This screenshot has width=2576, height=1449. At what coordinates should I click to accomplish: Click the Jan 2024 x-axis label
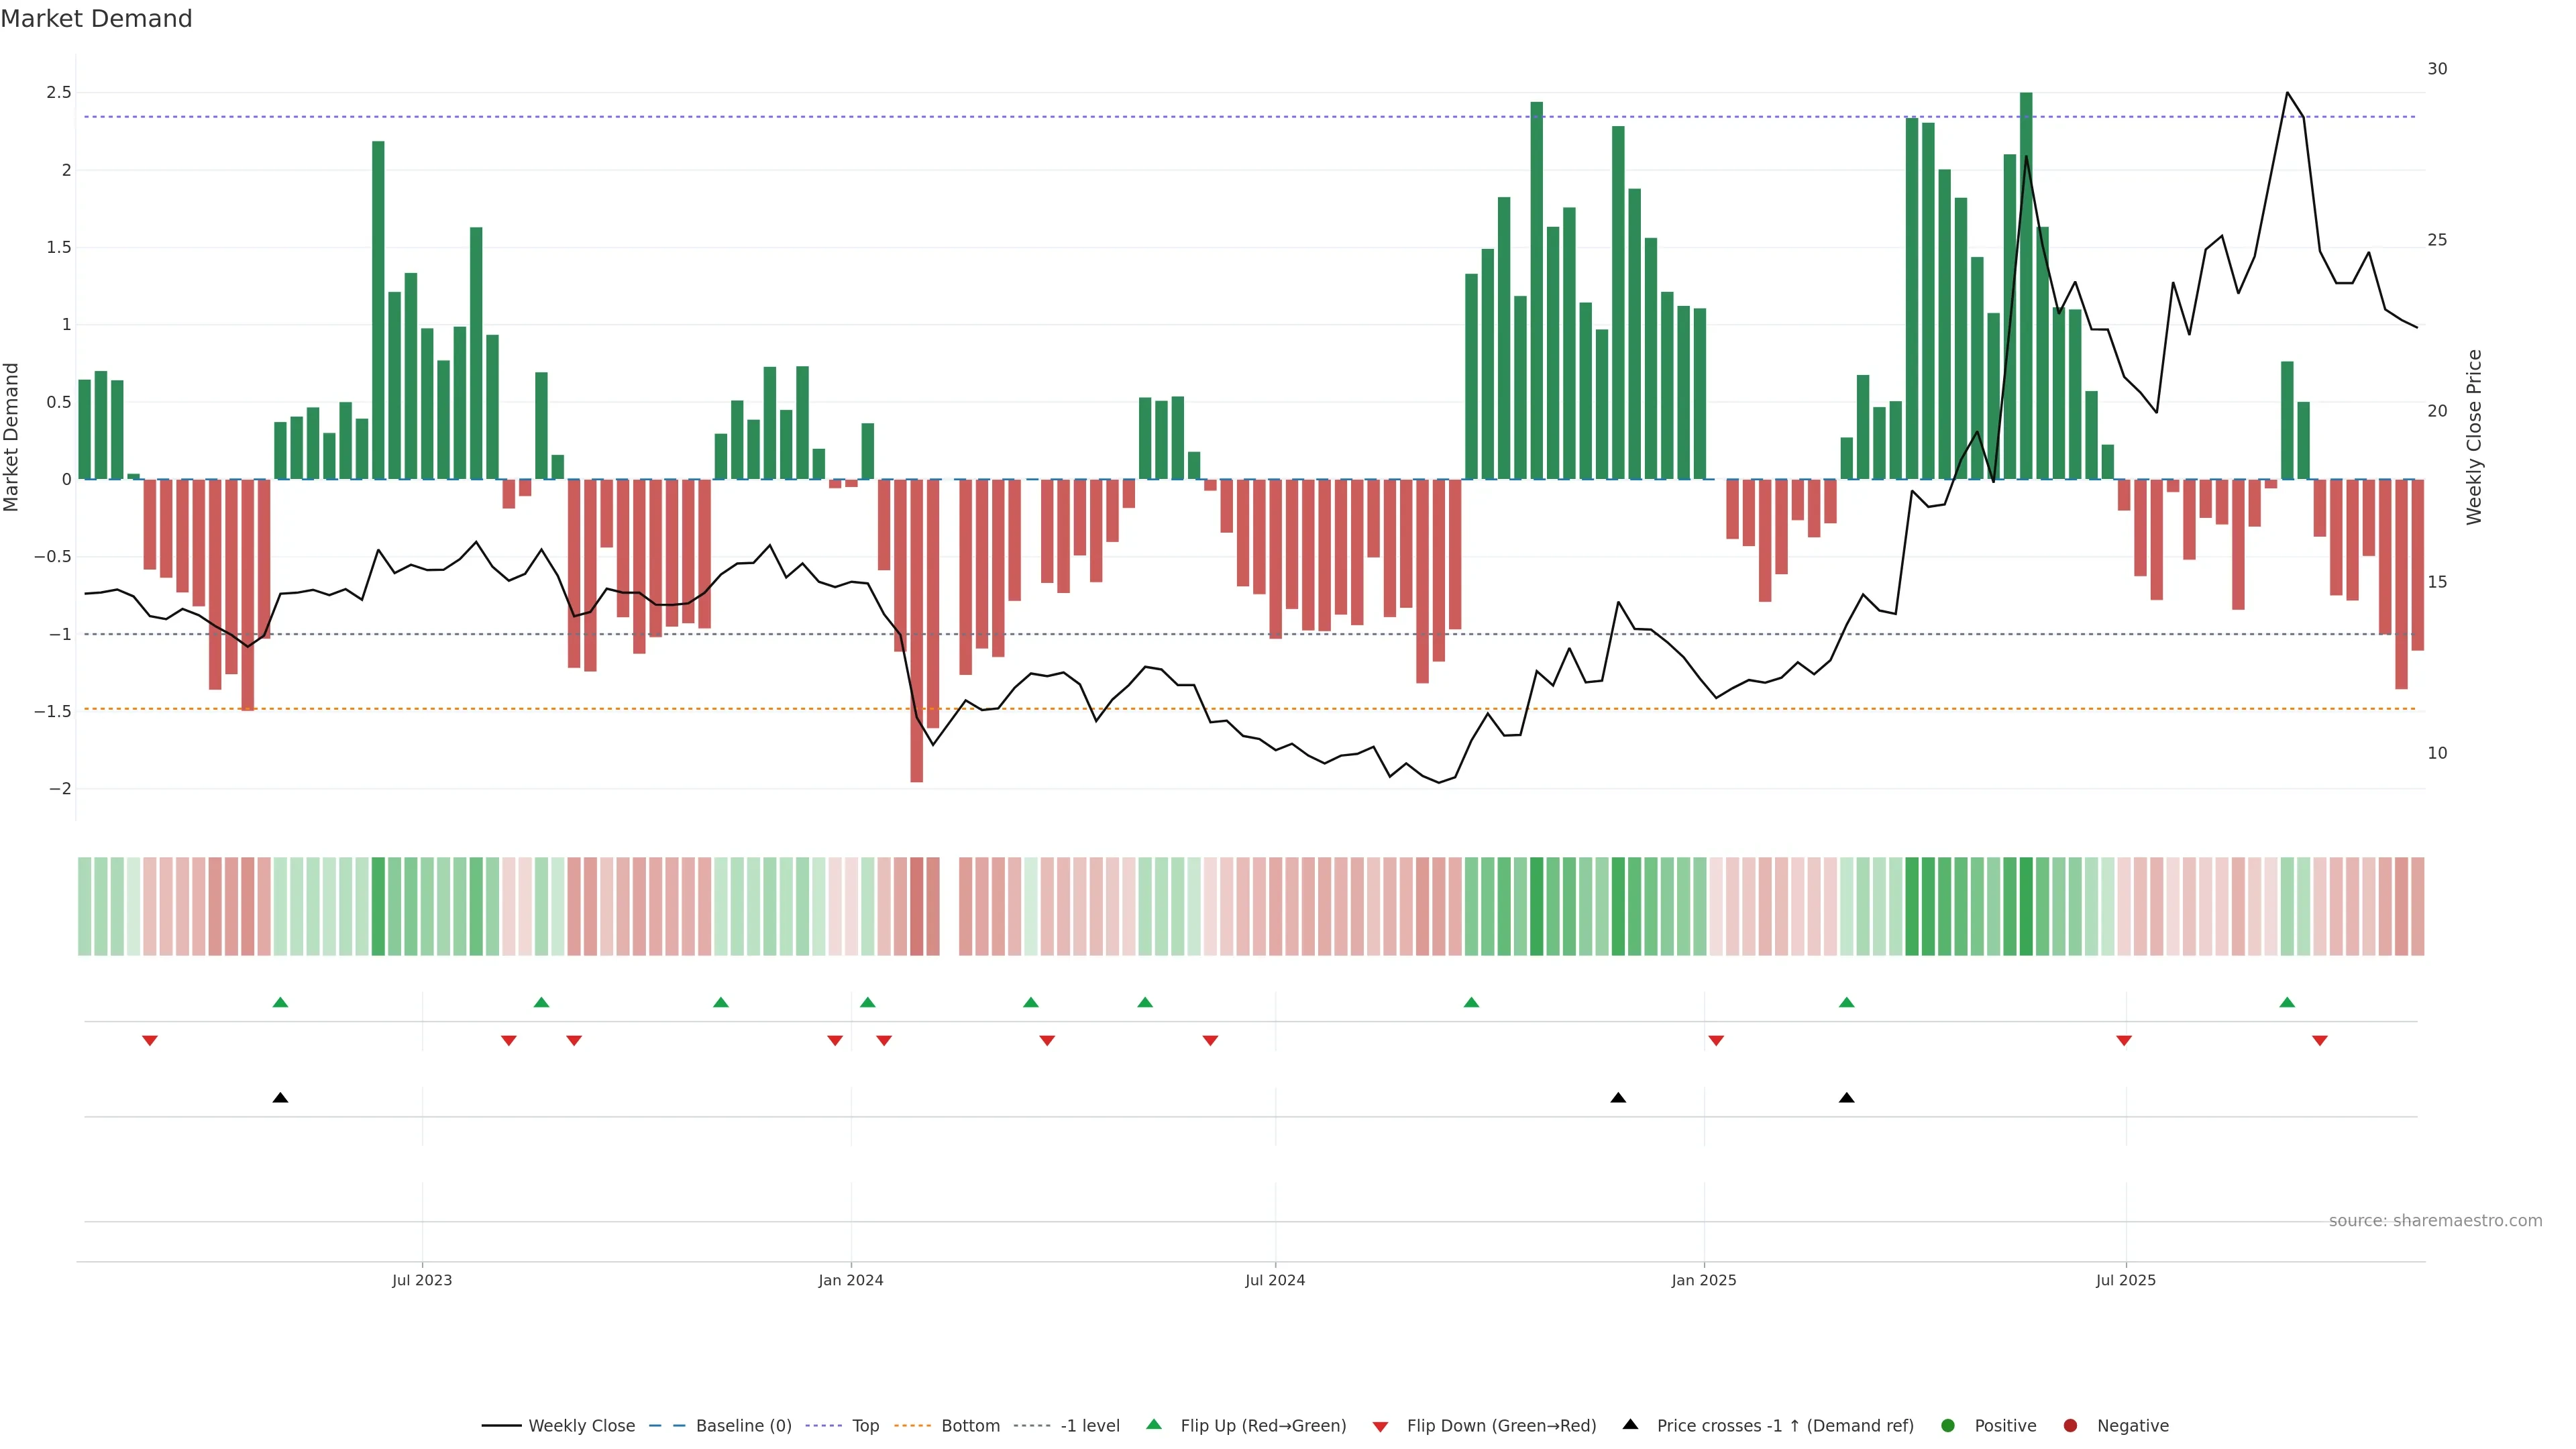click(x=850, y=1280)
